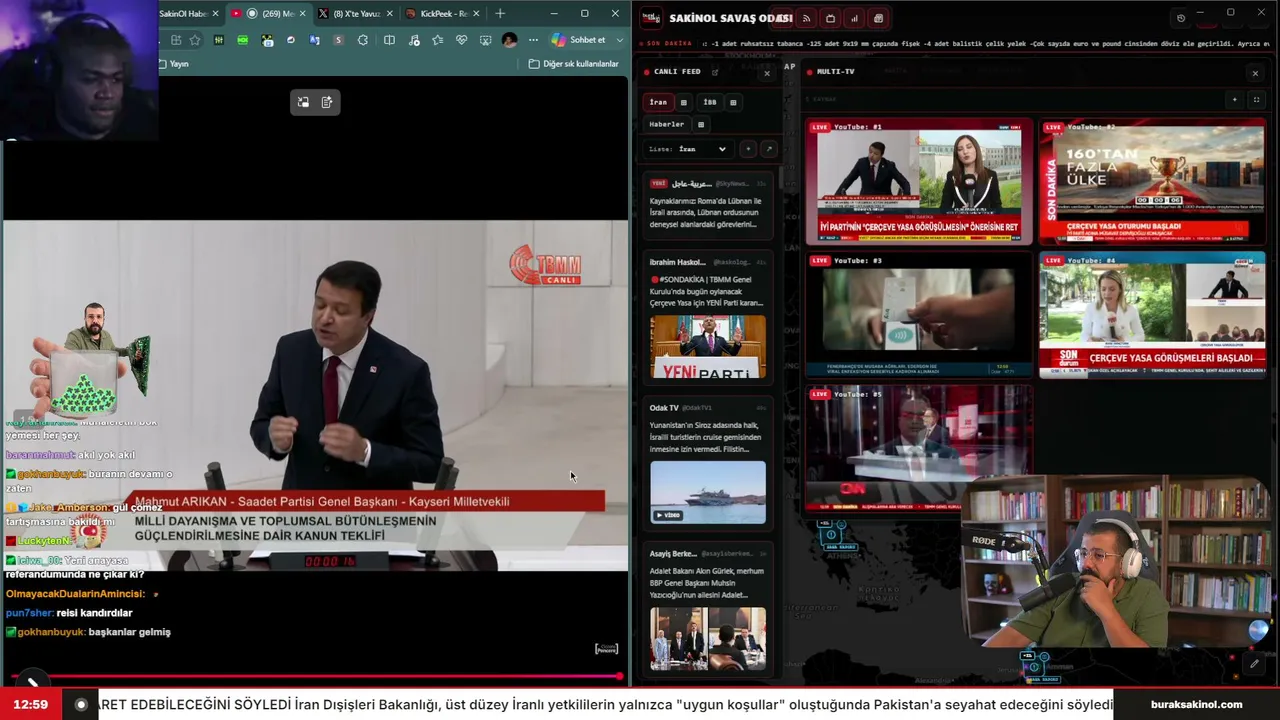Close the Multi-TV panel
The image size is (1280, 720).
pyautogui.click(x=1255, y=73)
